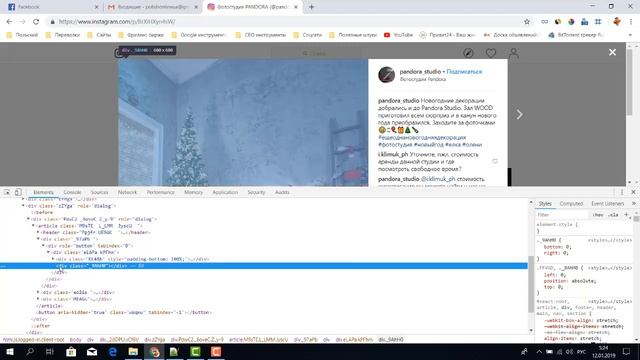The width and height of the screenshot is (640, 360).
Task: Add a new style rule with the plus
Action: click(626, 214)
